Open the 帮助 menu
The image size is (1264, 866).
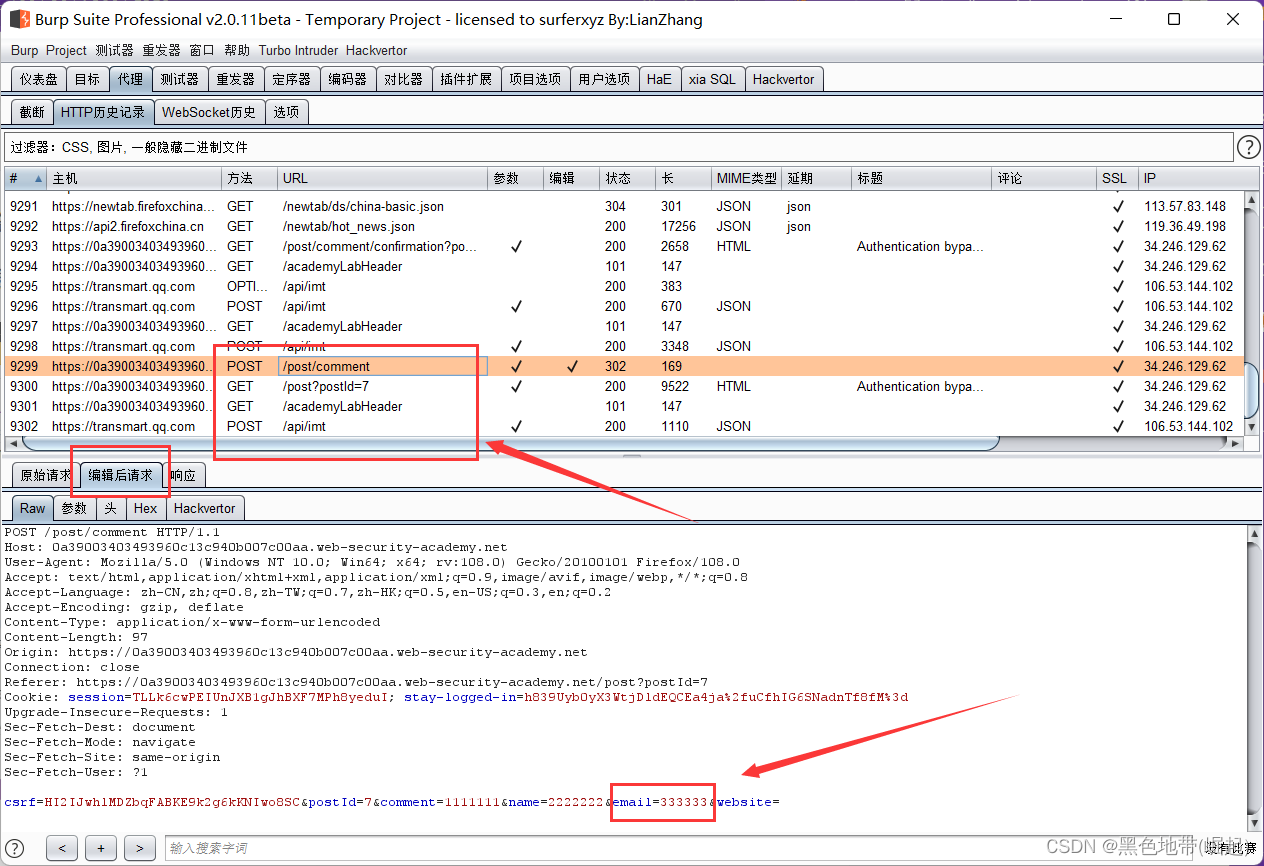[x=237, y=50]
